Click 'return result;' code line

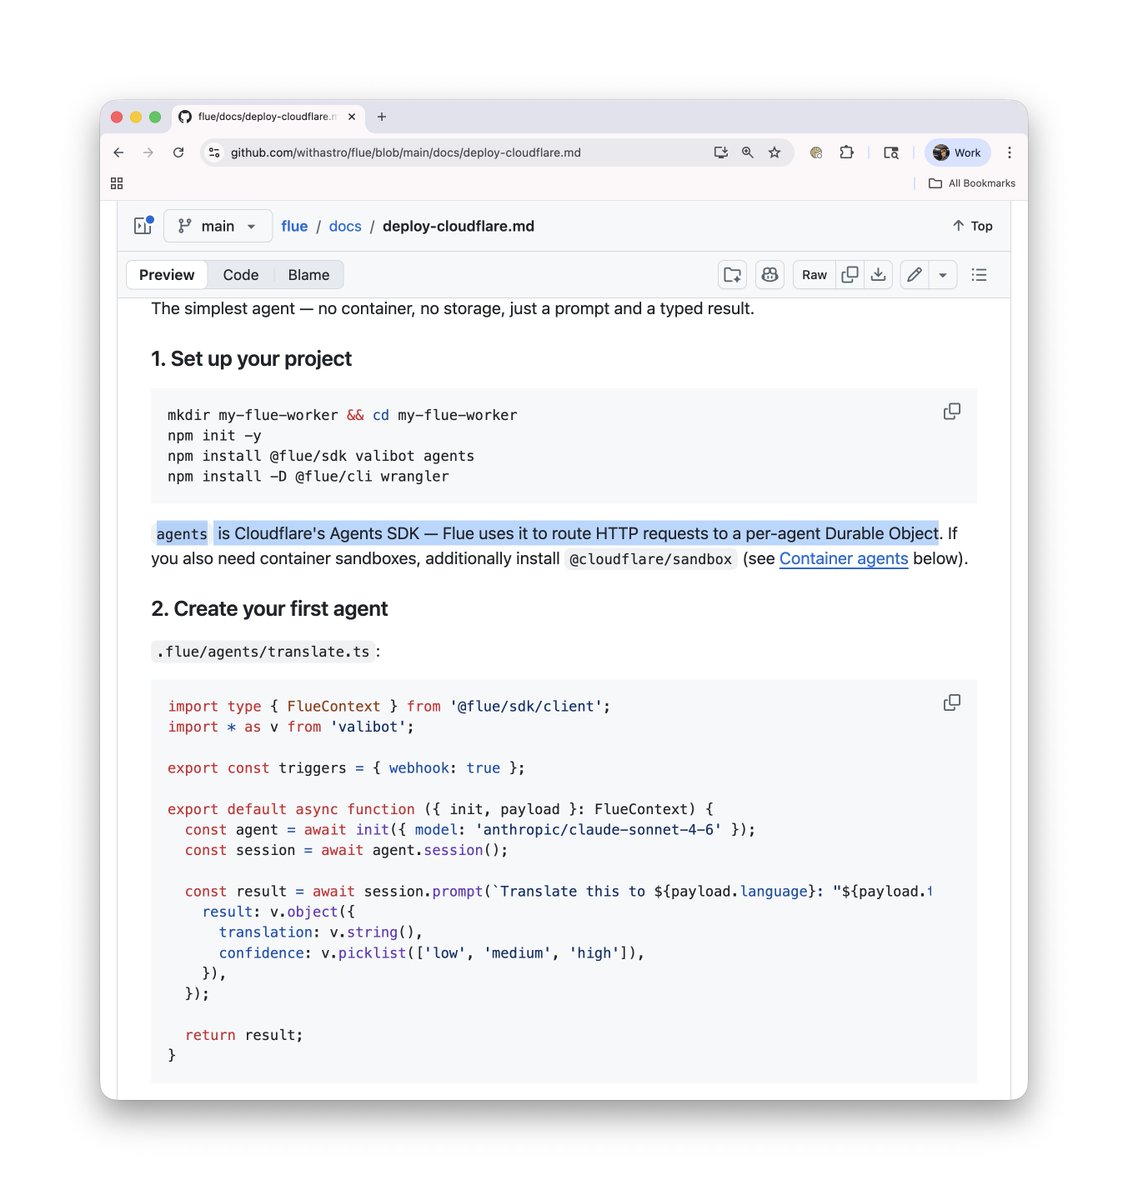244,1035
